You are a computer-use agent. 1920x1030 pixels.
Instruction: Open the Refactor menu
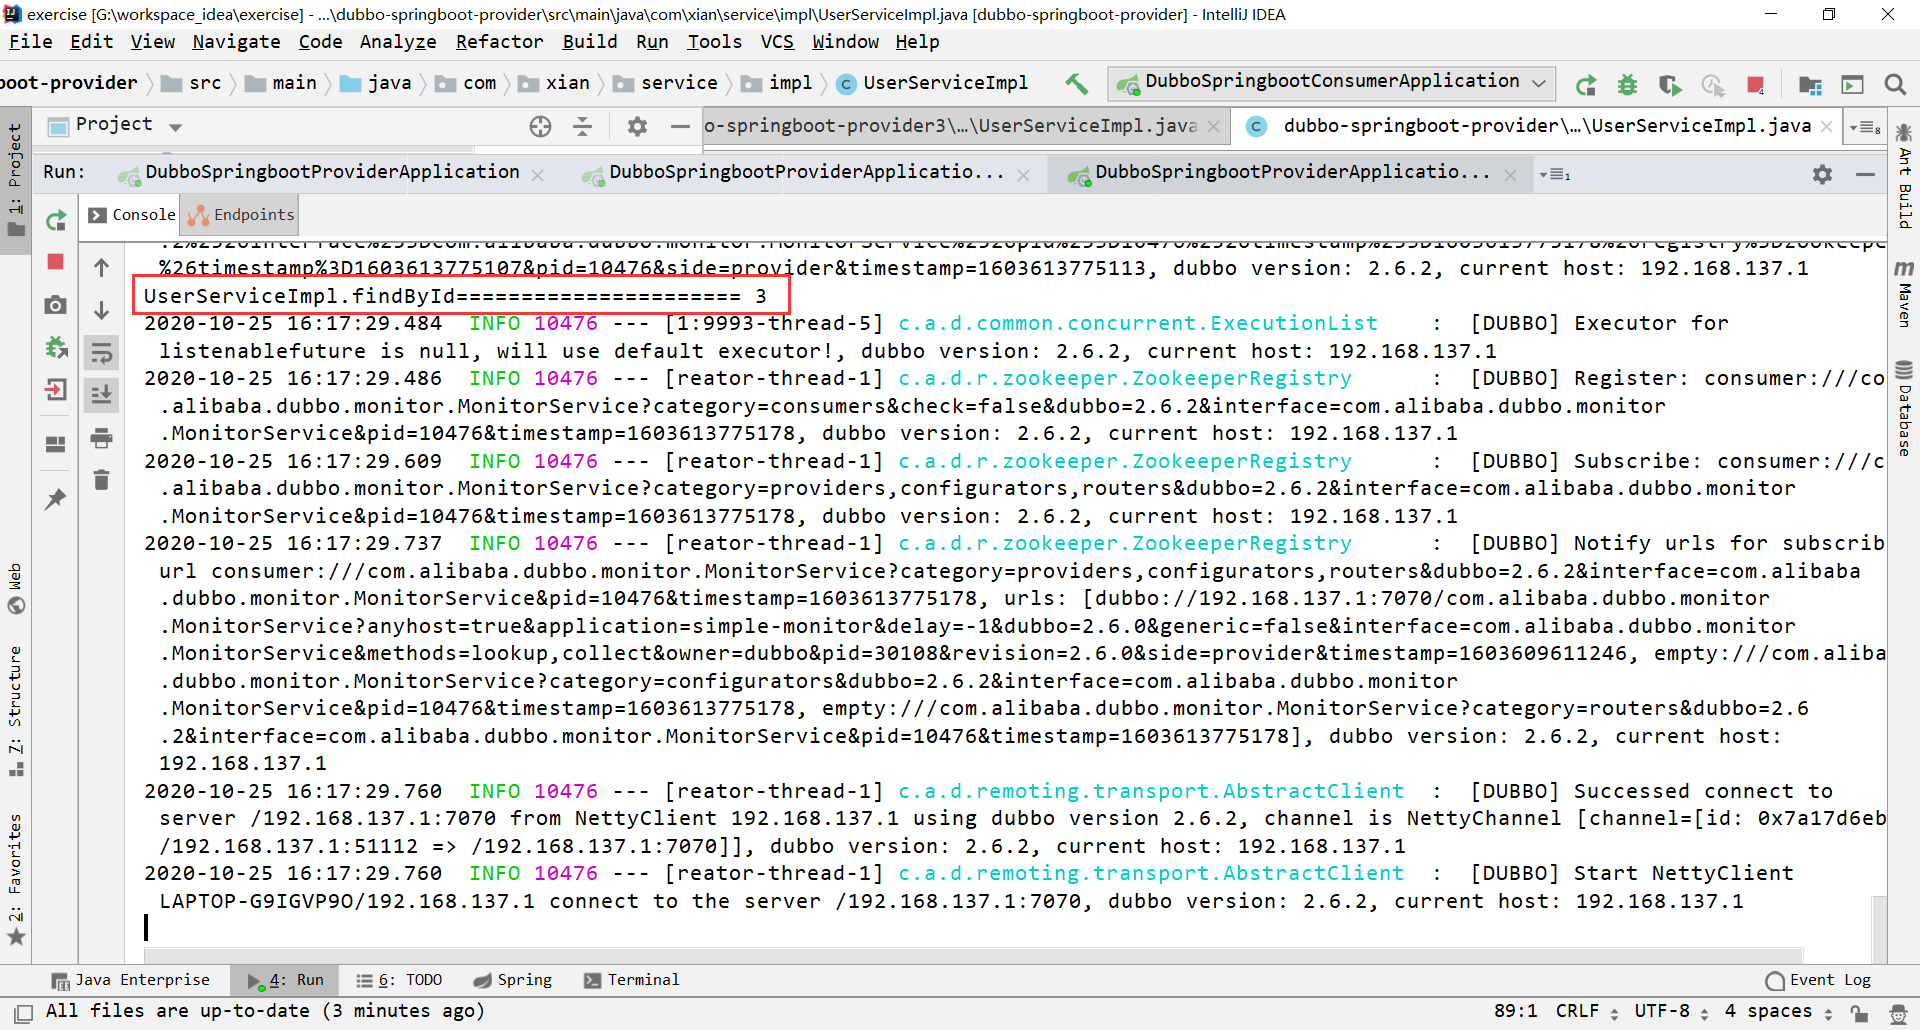(x=499, y=42)
